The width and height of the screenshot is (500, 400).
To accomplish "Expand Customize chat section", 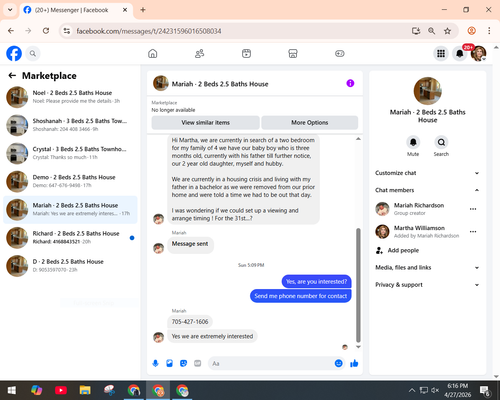I will click(x=427, y=173).
